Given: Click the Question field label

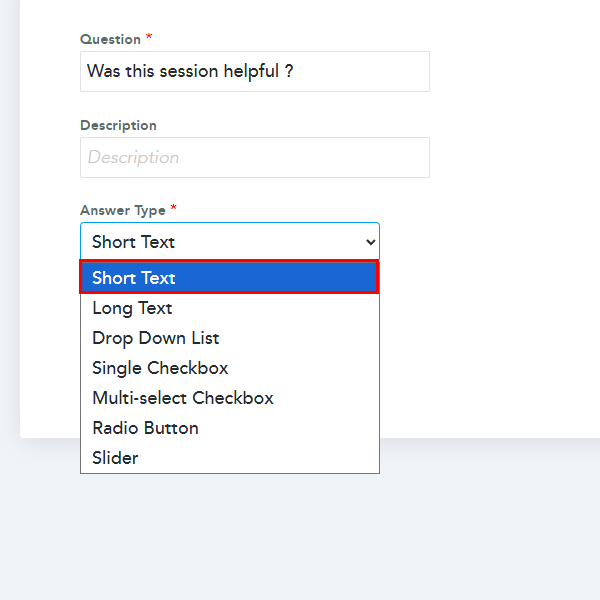Looking at the screenshot, I should (110, 40).
